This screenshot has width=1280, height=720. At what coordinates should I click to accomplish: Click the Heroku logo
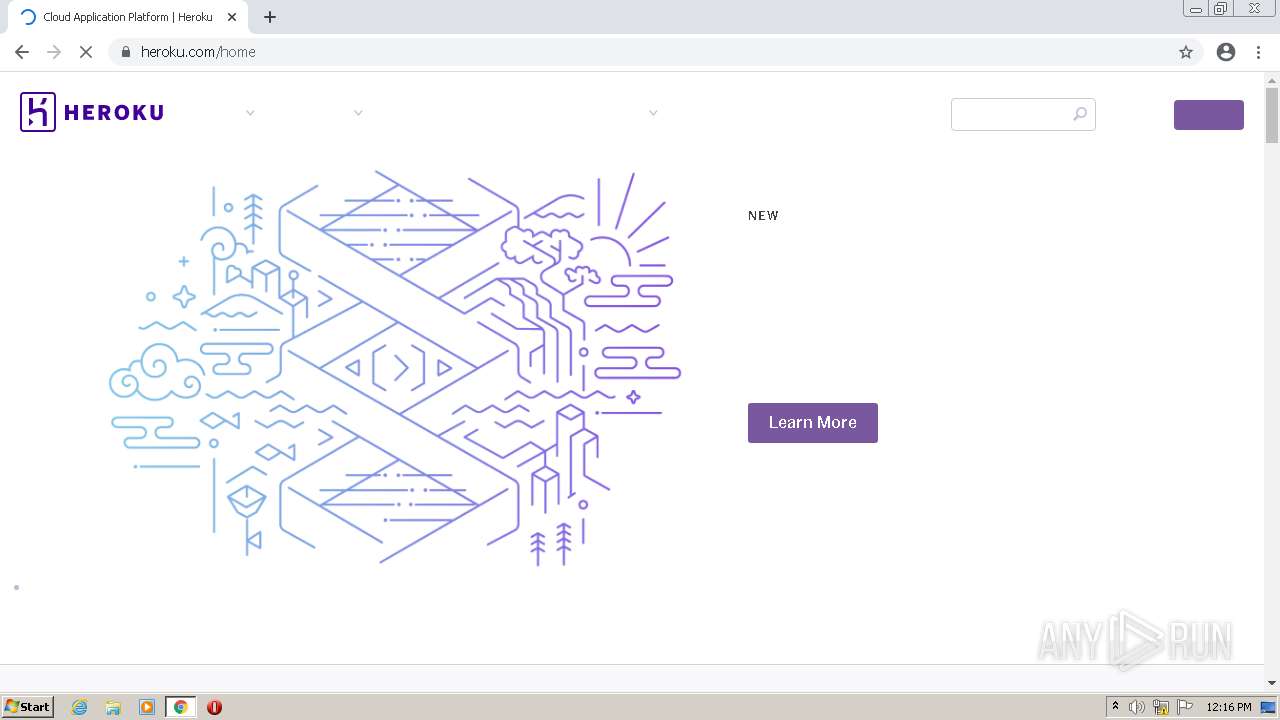click(x=92, y=112)
